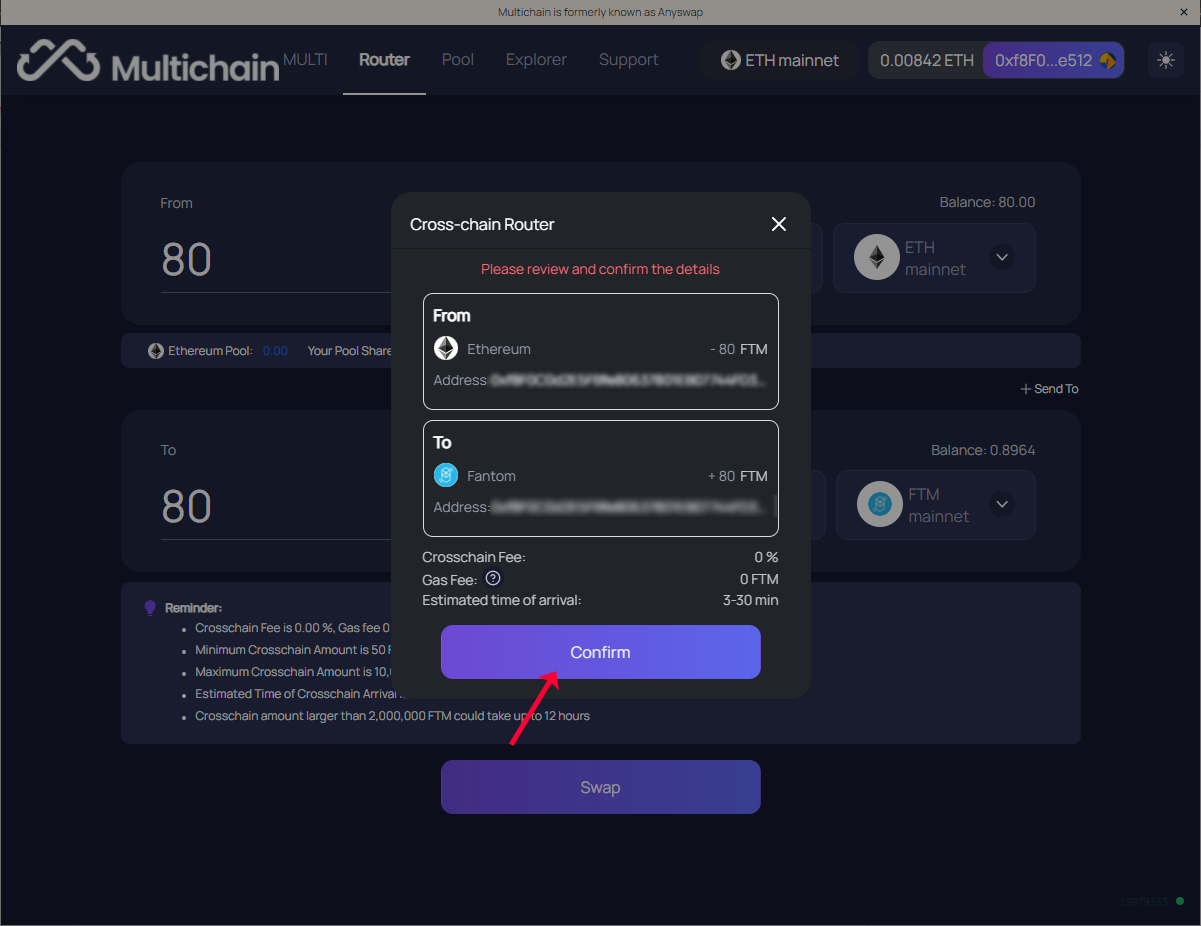The width and height of the screenshot is (1201, 926).
Task: Close the Cross-chain Router dialog
Action: click(779, 224)
